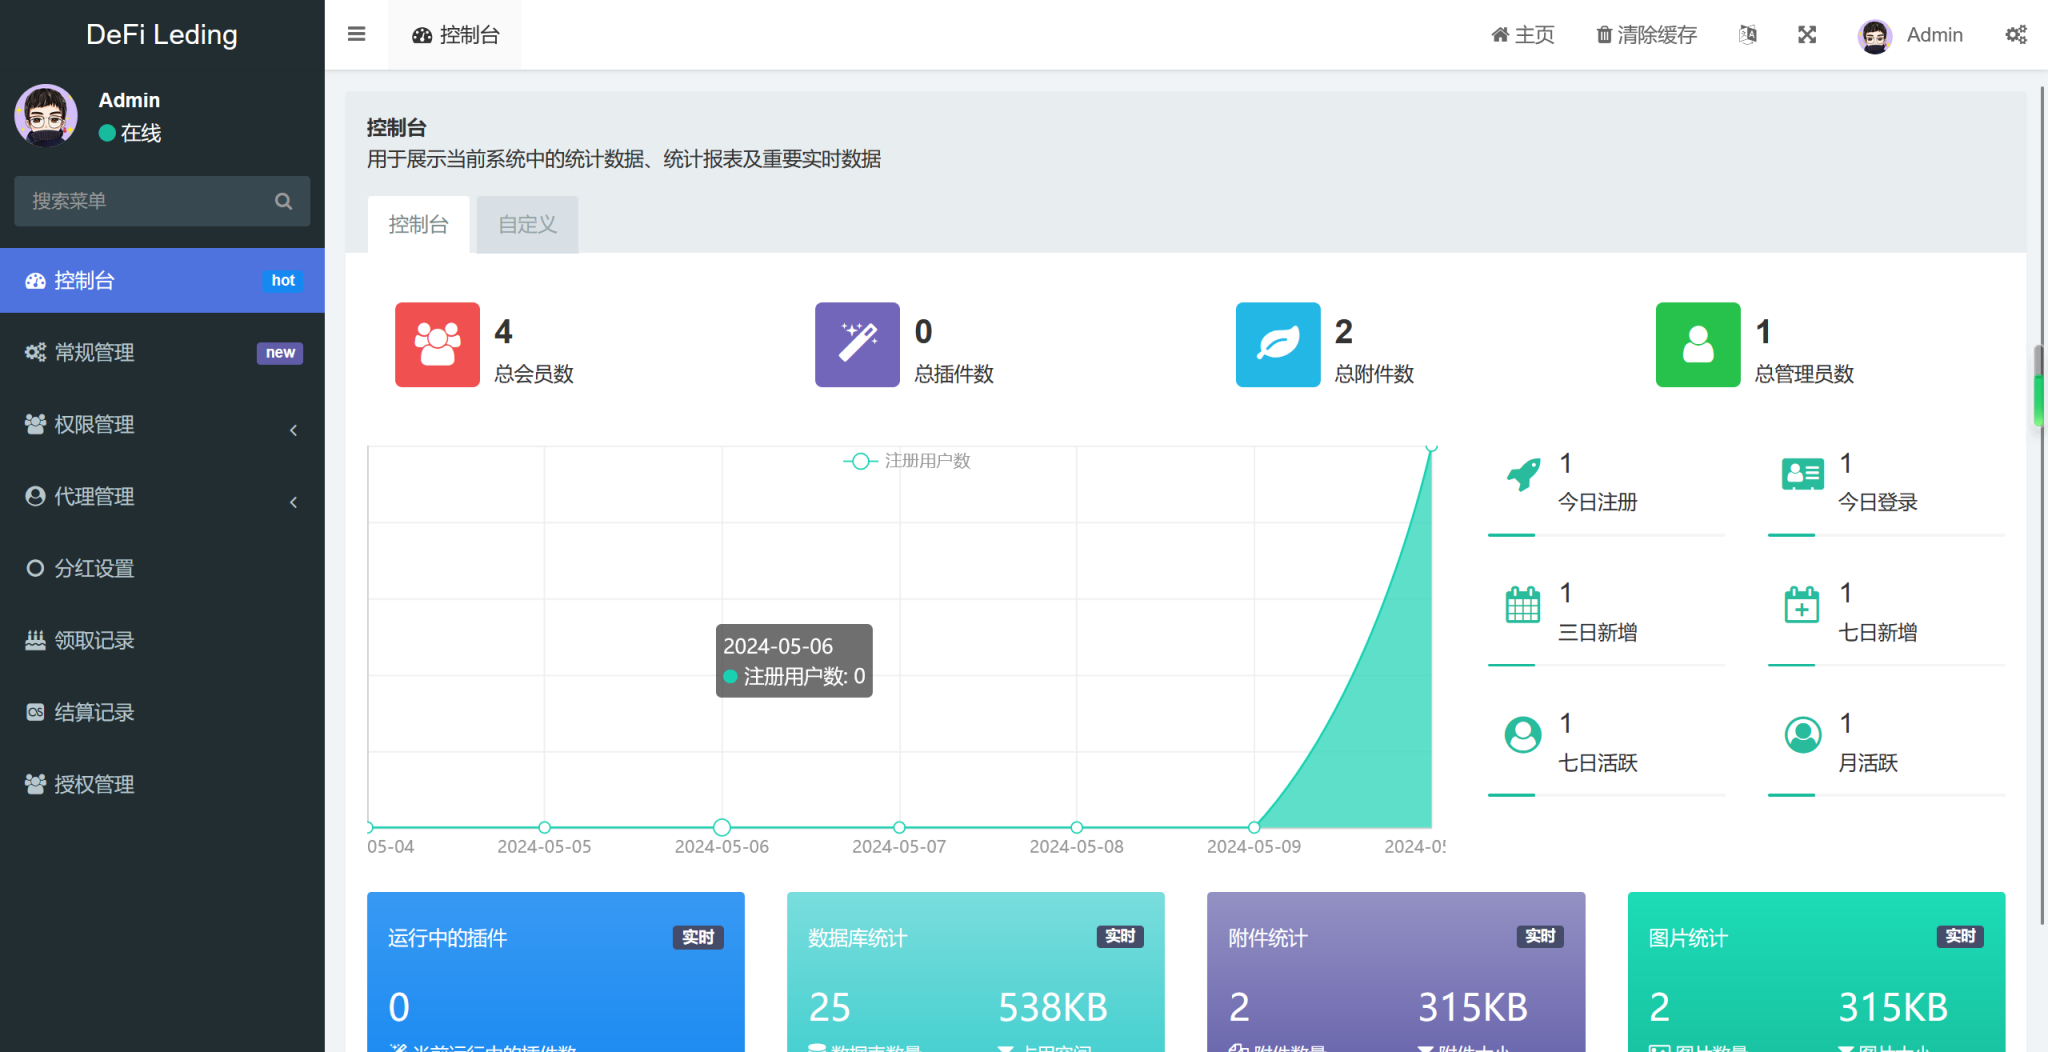Expand 权限管理 with its chevron
Screen dimensions: 2048x1052
tap(293, 430)
